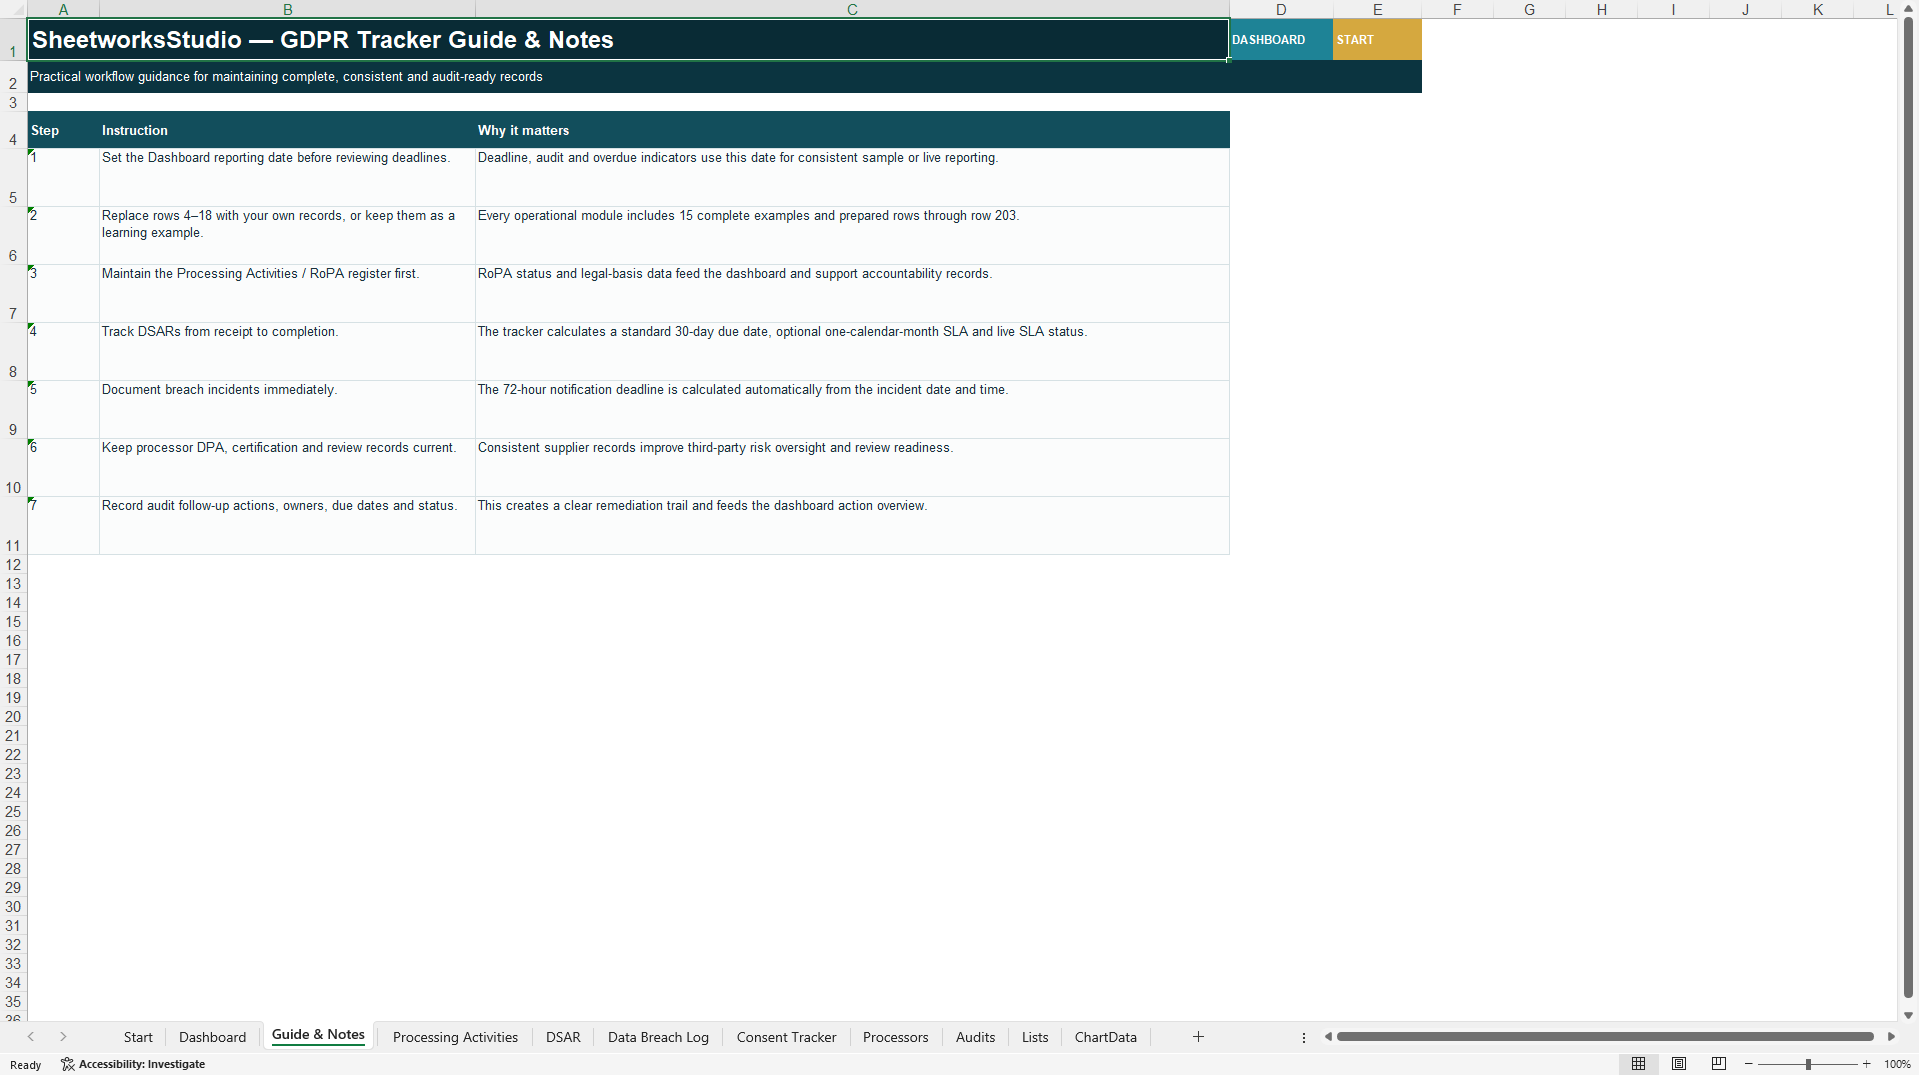This screenshot has height=1075, width=1919.
Task: Click the zoom out minus icon
Action: [1749, 1064]
